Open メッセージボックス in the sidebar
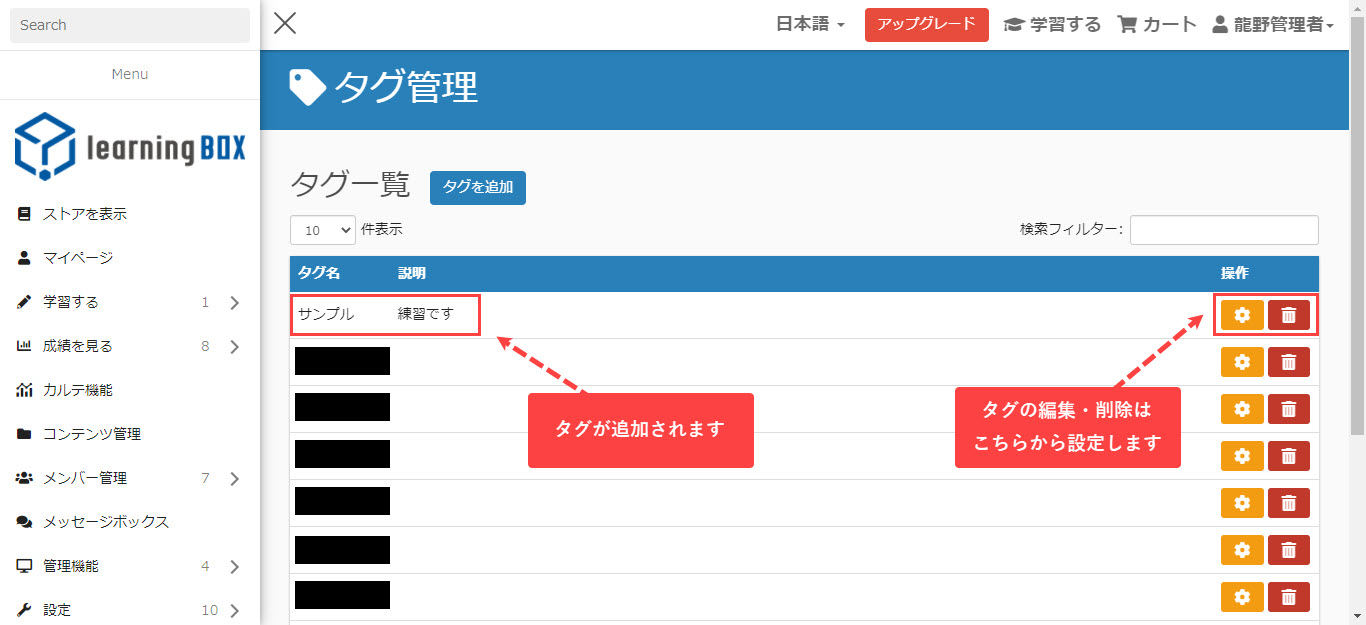Image resolution: width=1366 pixels, height=625 pixels. 105,522
